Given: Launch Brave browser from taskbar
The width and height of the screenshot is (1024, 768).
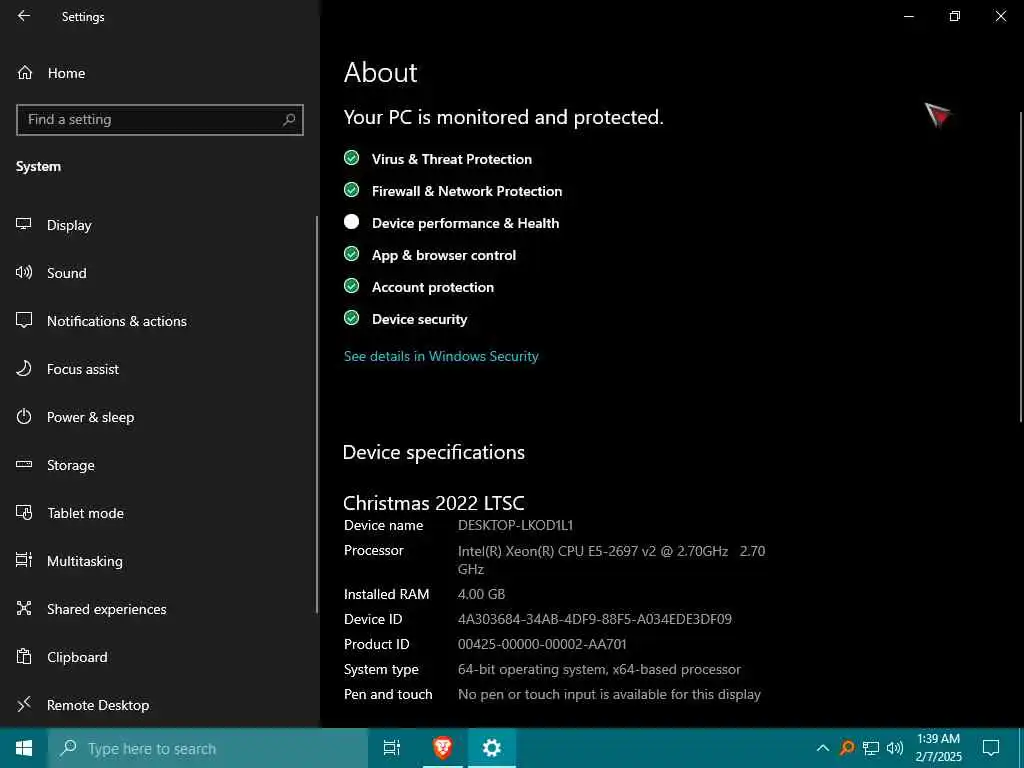Looking at the screenshot, I should (x=443, y=748).
